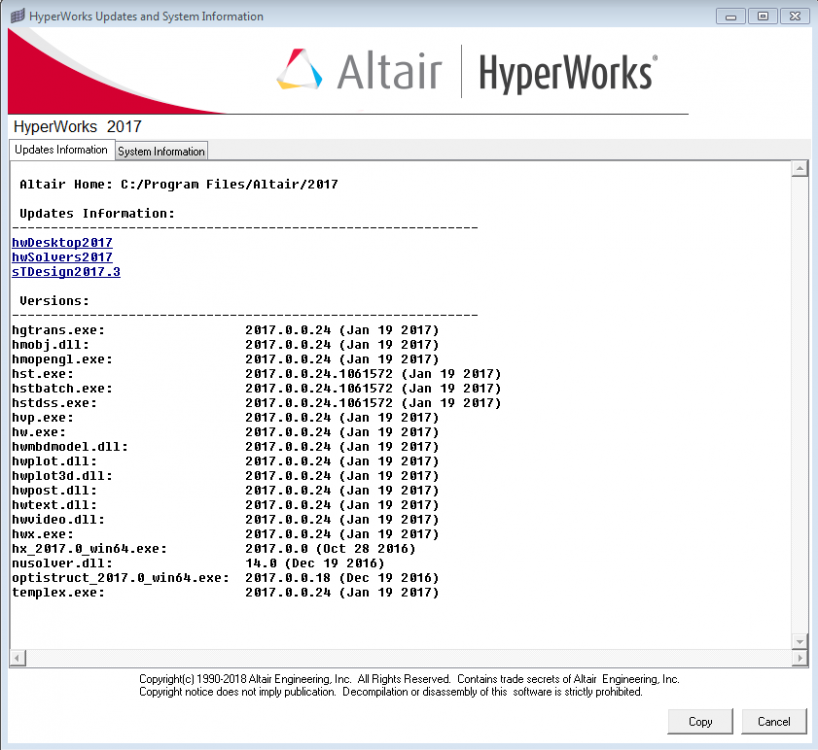Select the Updates Information tab
The height and width of the screenshot is (750, 818).
pos(61,150)
